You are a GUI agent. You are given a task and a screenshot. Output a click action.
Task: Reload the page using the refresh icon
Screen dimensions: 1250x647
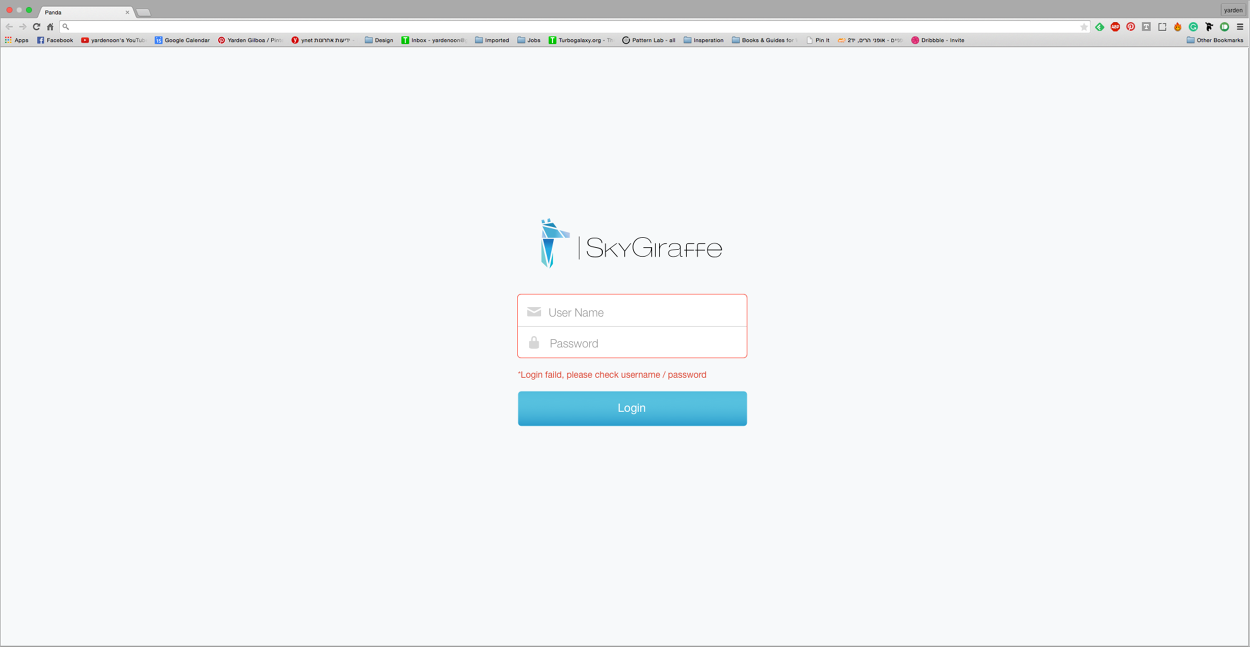(x=37, y=27)
